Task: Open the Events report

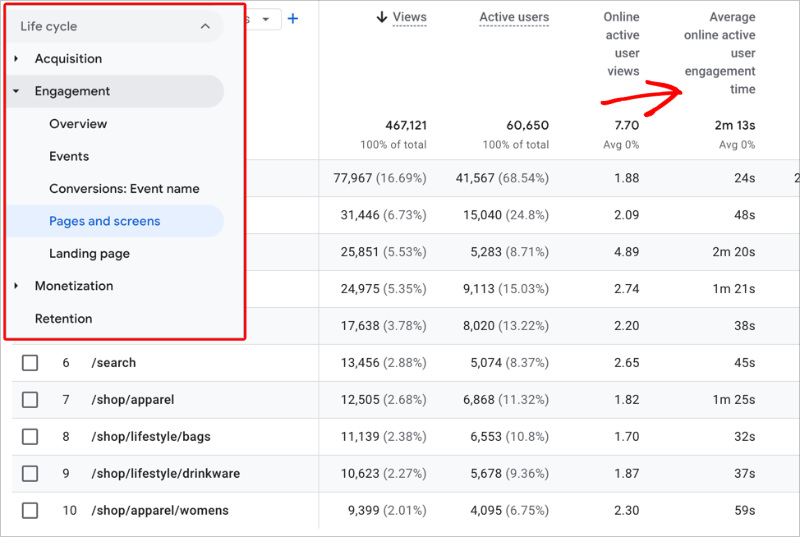Action: tap(69, 157)
